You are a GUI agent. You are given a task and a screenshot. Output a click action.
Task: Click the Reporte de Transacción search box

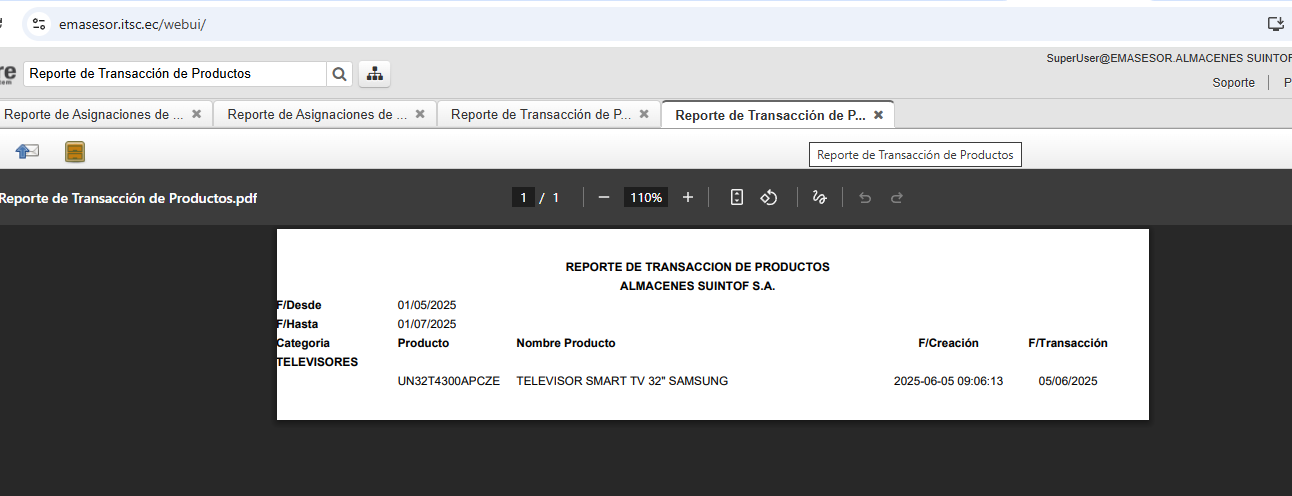175,74
